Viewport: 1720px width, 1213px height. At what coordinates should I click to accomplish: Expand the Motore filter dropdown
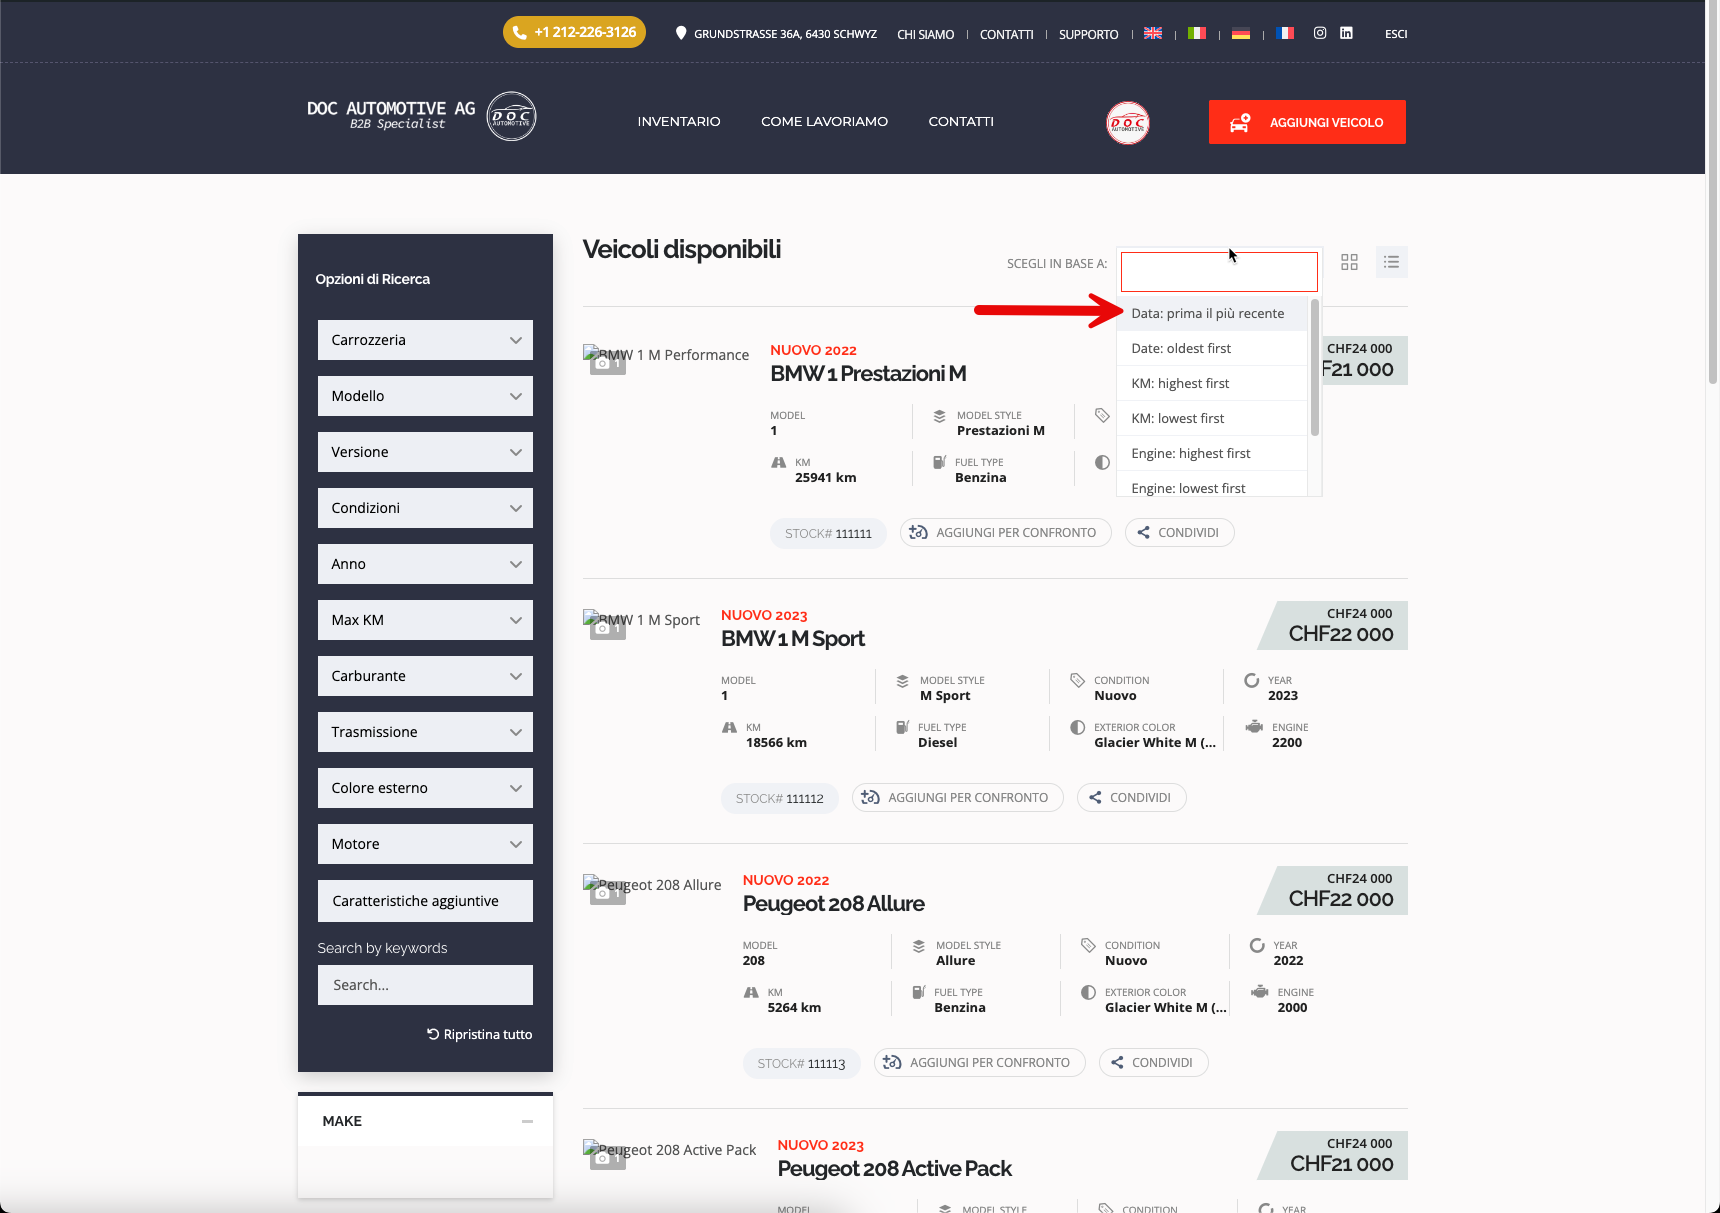click(x=425, y=844)
